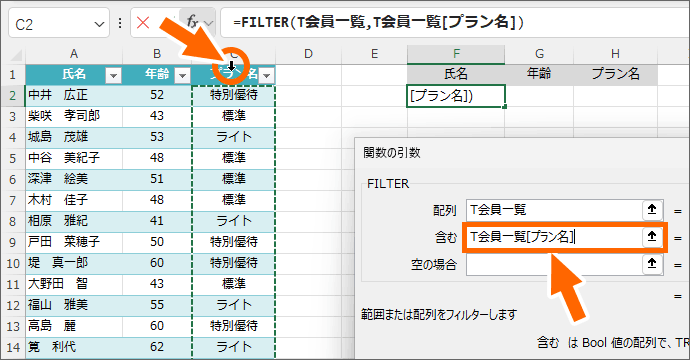This screenshot has height=360, width=690.
Task: Click age cell 41 in row 8
Action: [x=157, y=221]
